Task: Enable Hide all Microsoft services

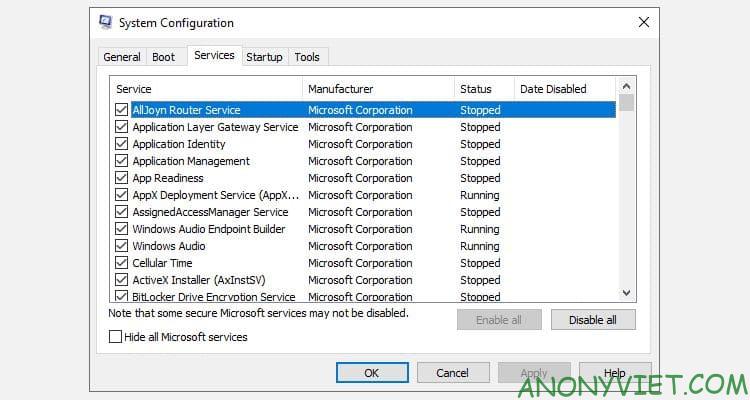Action: pyautogui.click(x=115, y=337)
